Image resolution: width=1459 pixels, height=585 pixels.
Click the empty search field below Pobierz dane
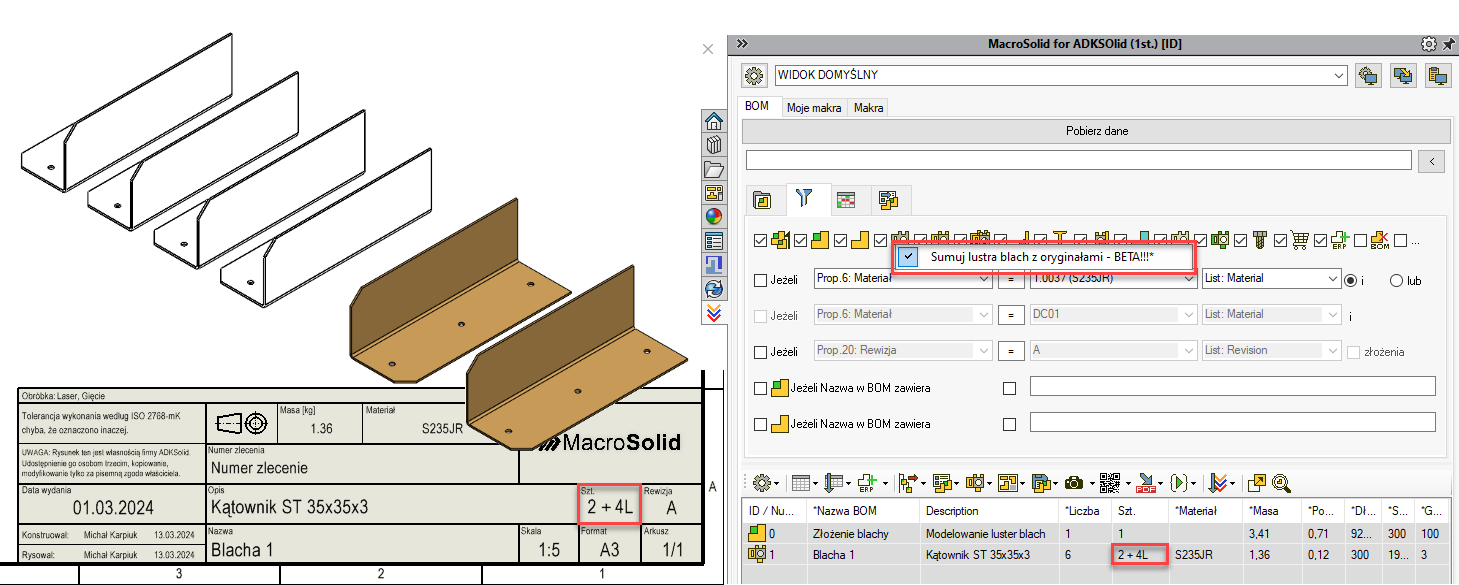point(1078,160)
